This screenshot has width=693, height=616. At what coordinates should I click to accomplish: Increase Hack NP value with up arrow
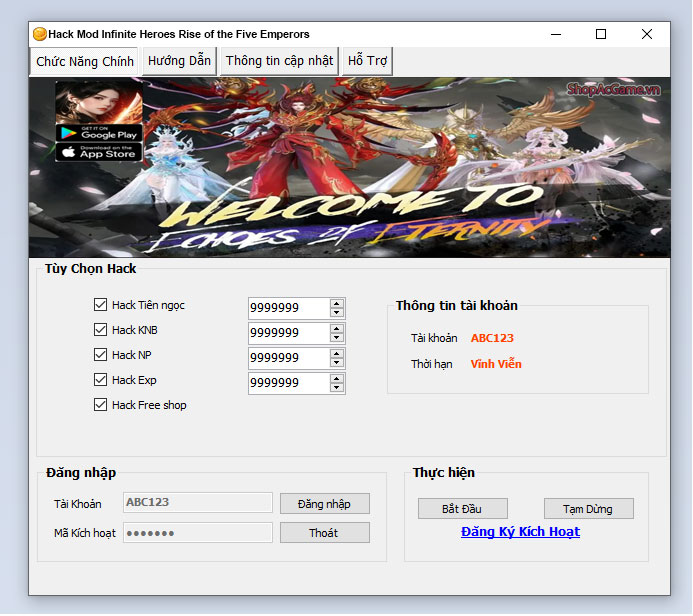click(x=336, y=354)
